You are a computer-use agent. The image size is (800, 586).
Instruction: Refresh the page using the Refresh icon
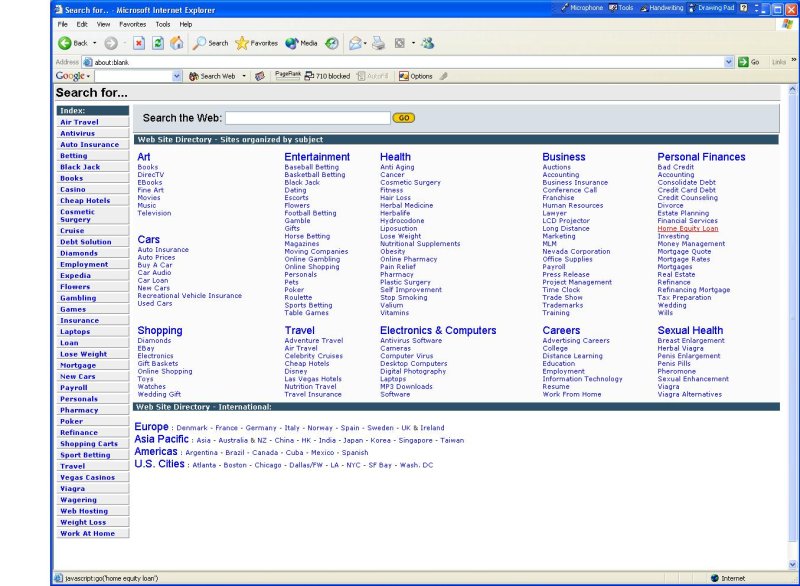click(158, 43)
